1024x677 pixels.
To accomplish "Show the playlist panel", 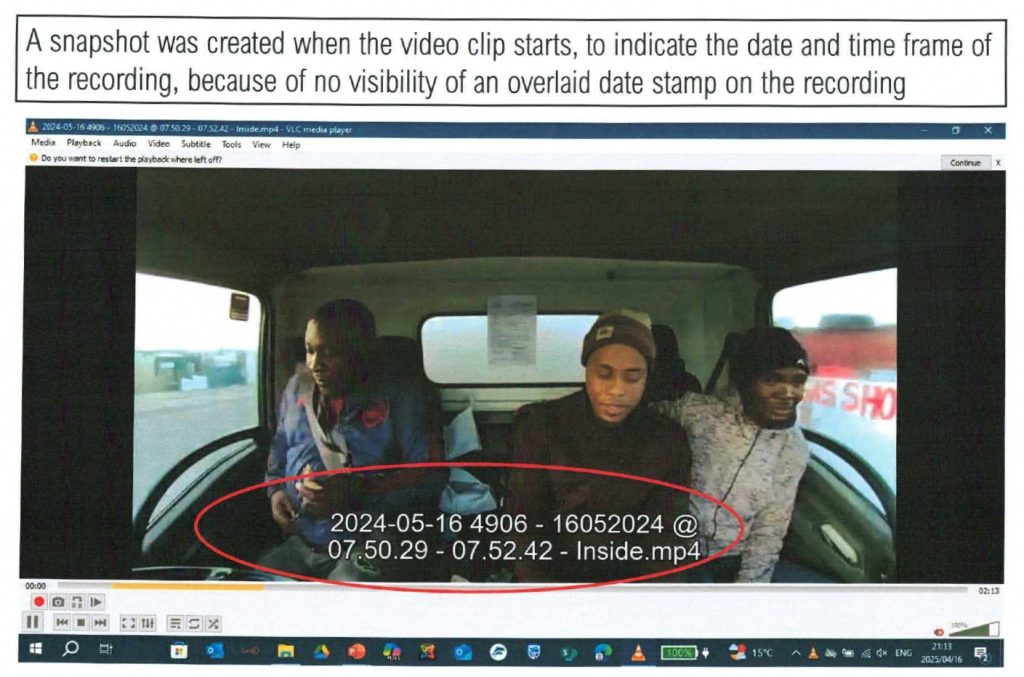I will point(175,623).
